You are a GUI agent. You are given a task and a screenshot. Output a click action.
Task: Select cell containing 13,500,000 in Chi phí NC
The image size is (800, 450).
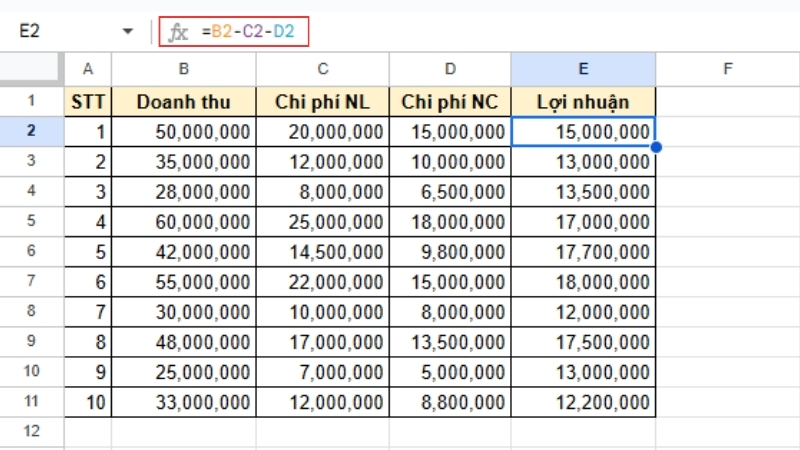tap(450, 341)
